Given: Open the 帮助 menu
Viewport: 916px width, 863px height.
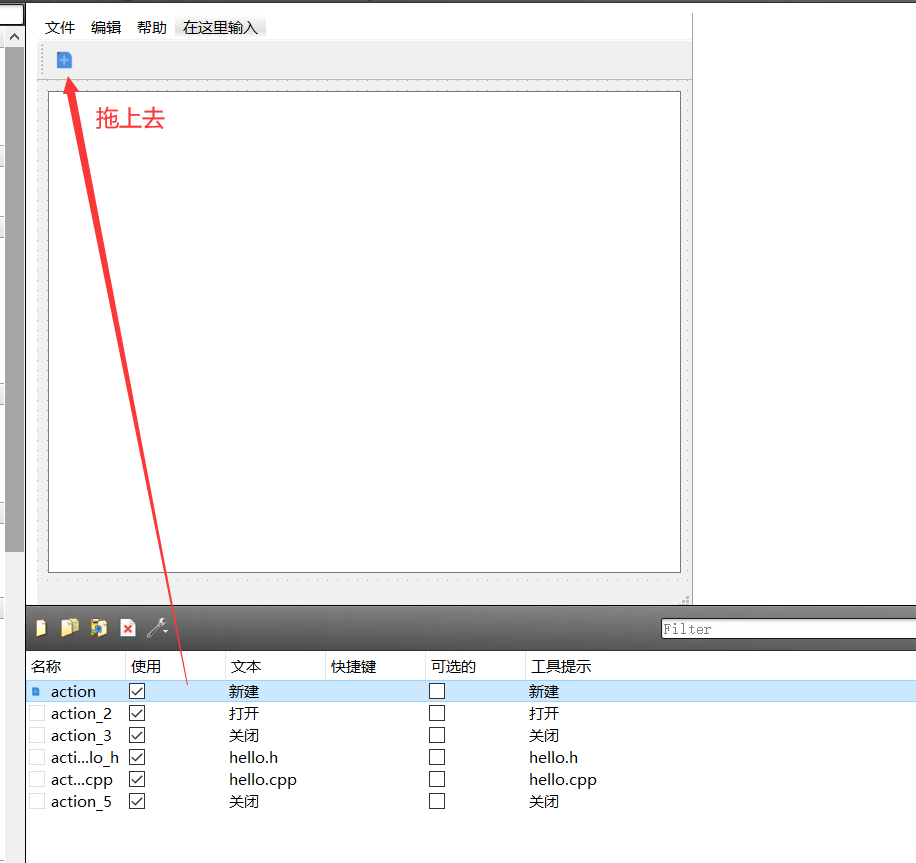Looking at the screenshot, I should (x=152, y=27).
